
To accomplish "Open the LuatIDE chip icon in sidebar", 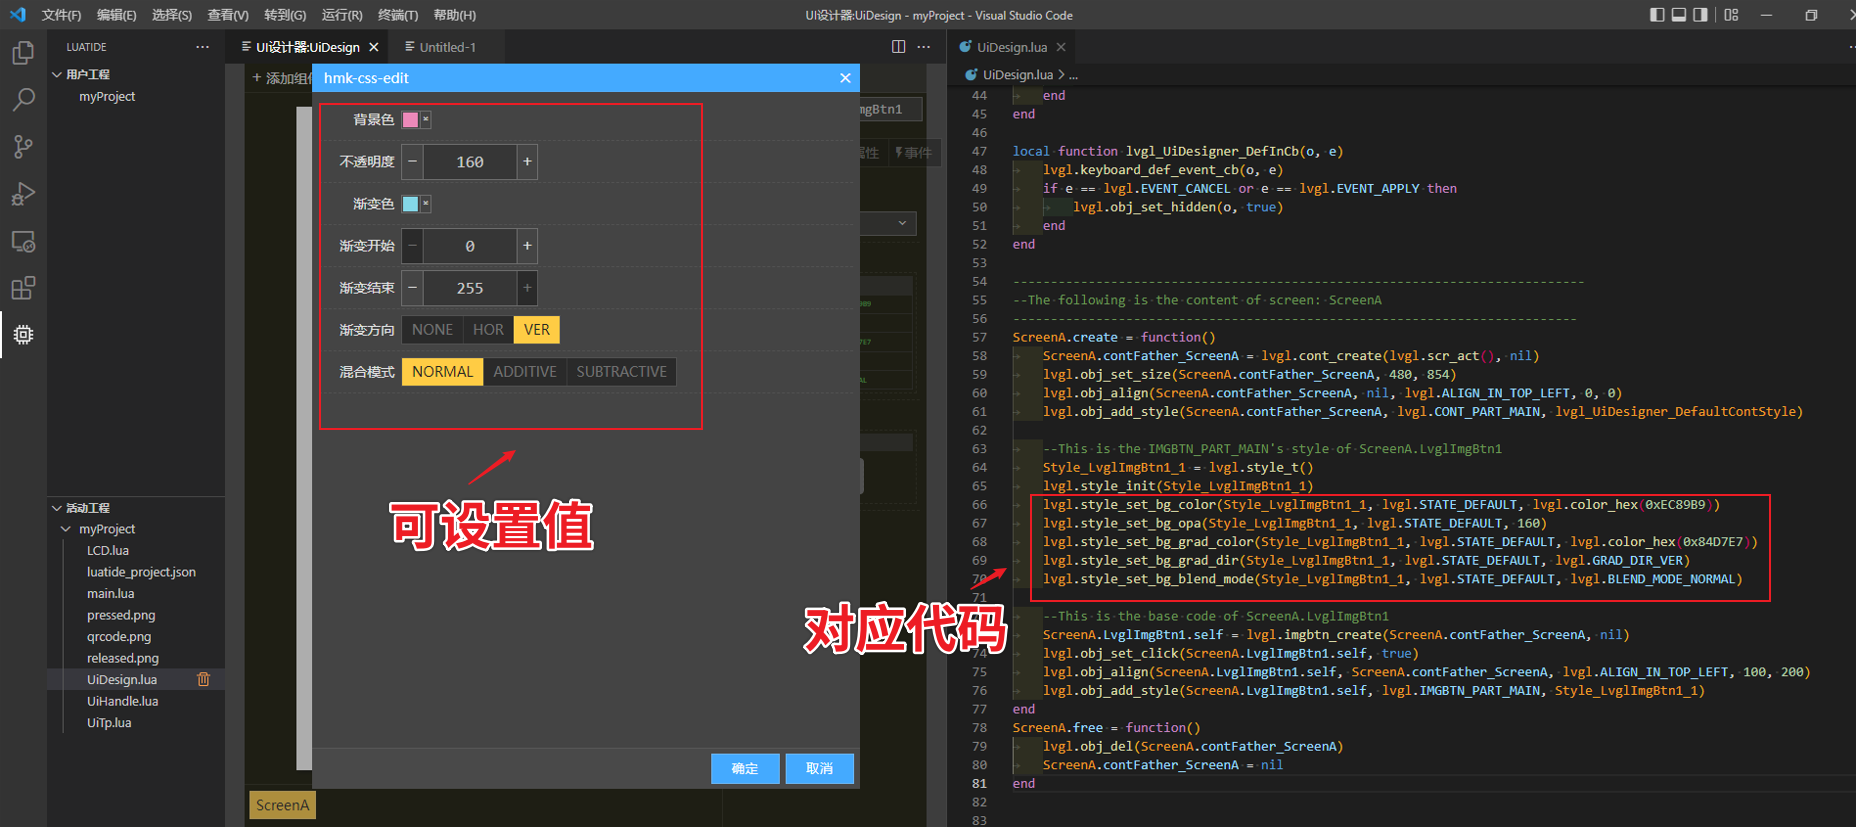I will tap(23, 335).
